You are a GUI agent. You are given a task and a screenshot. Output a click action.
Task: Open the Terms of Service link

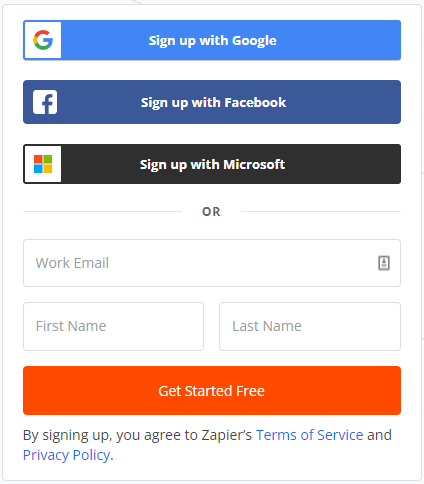[309, 435]
